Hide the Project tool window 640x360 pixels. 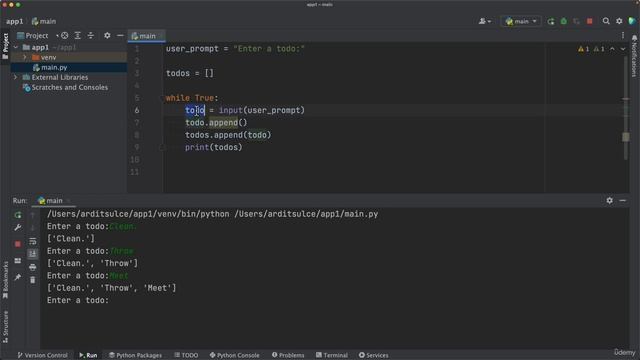coord(120,36)
